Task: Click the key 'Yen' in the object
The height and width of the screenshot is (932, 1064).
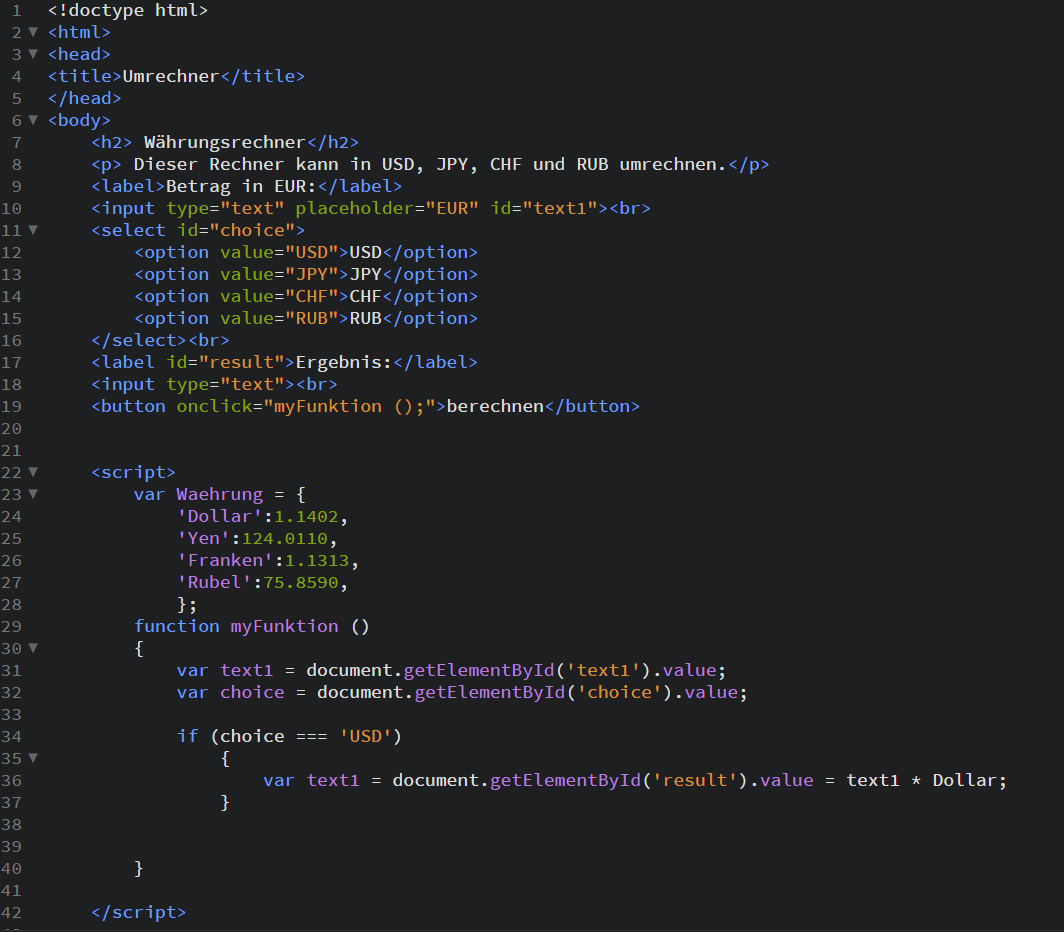Action: click(204, 538)
